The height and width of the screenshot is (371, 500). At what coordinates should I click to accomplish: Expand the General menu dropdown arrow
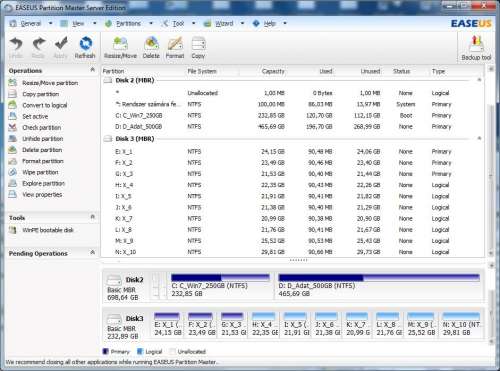click(x=50, y=23)
